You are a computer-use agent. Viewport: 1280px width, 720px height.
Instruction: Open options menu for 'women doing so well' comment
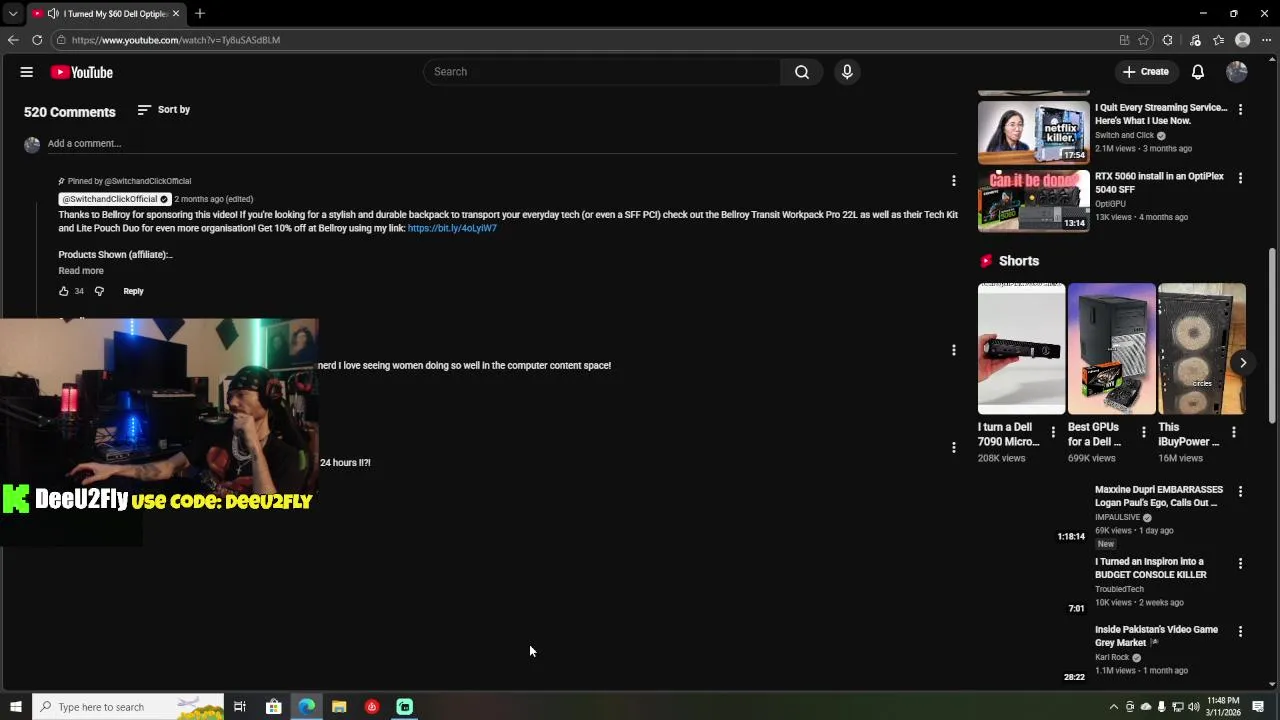pyautogui.click(x=954, y=350)
